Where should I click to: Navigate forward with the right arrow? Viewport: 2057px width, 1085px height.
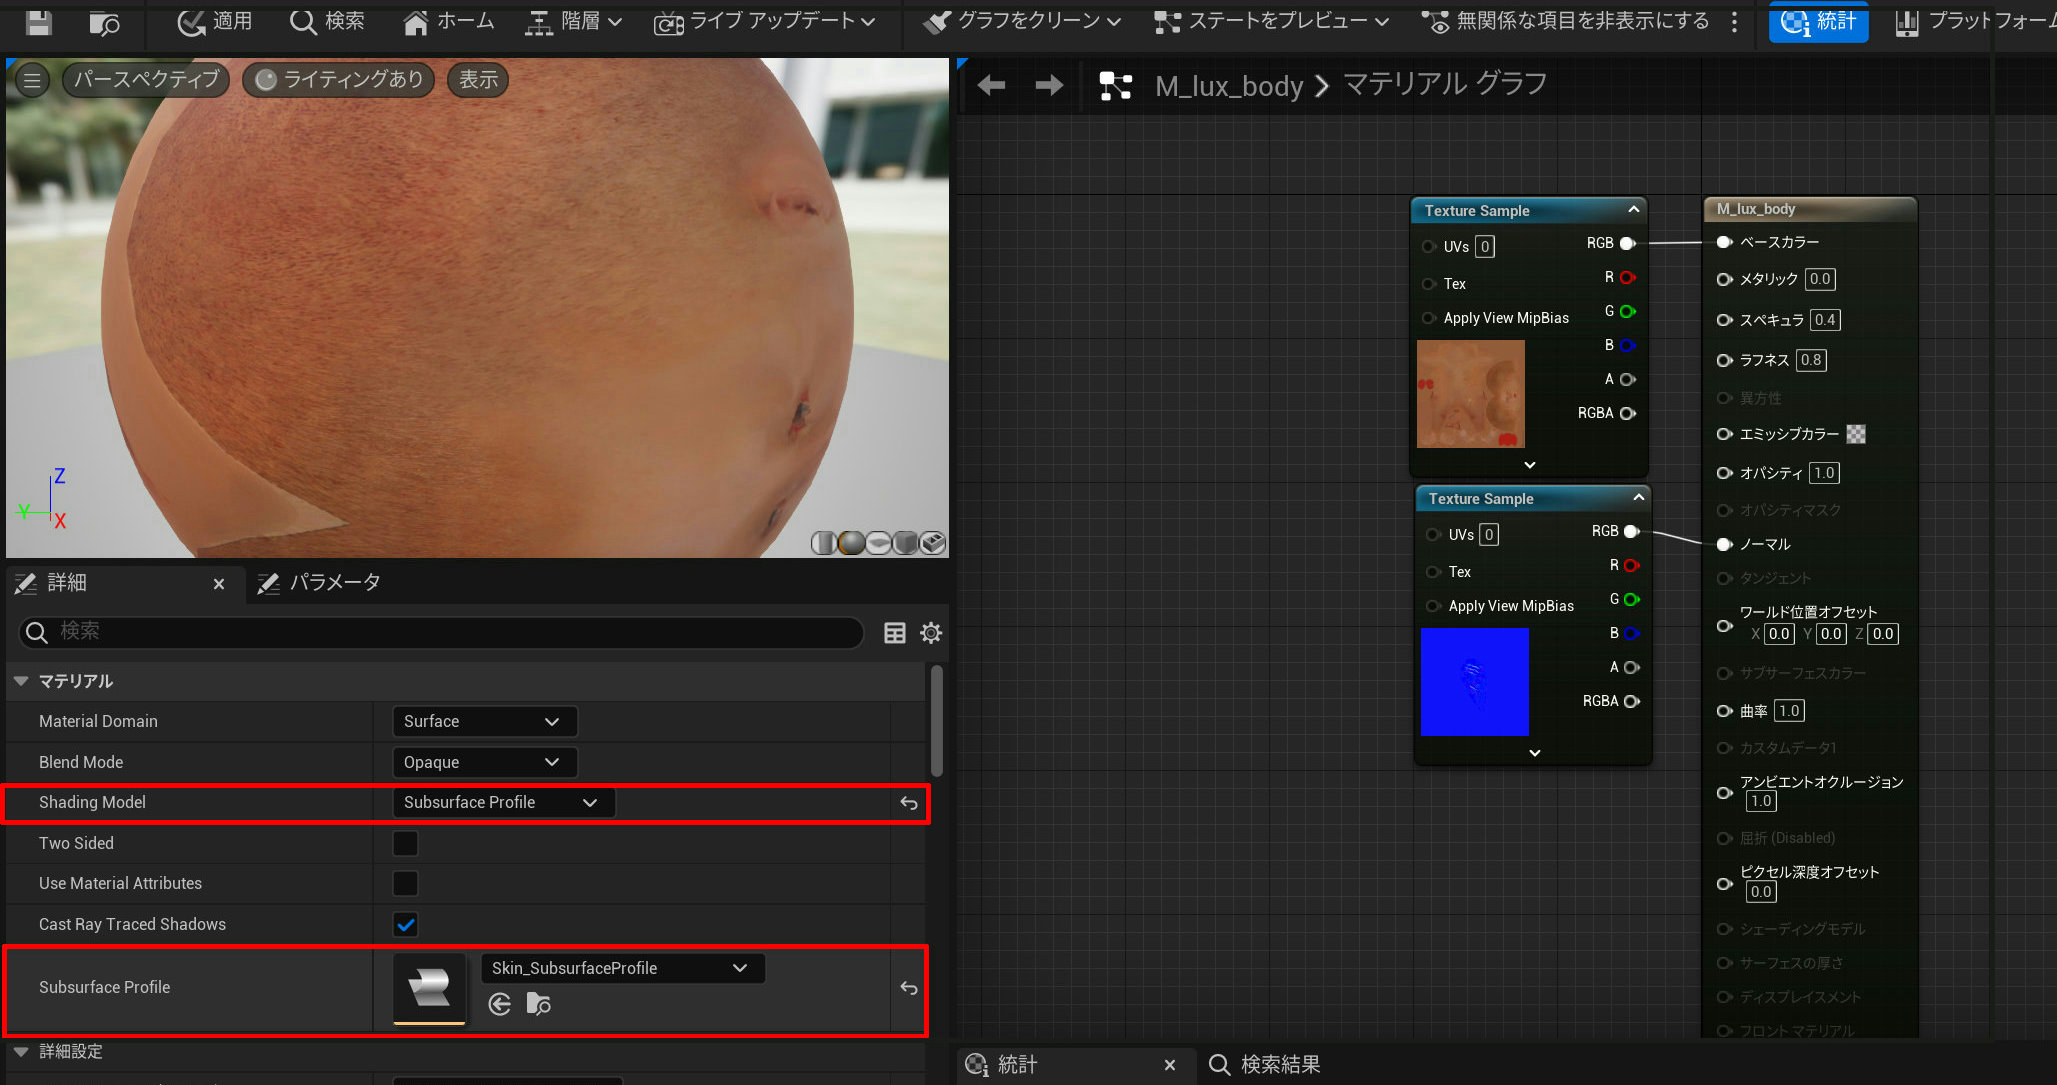(1048, 86)
